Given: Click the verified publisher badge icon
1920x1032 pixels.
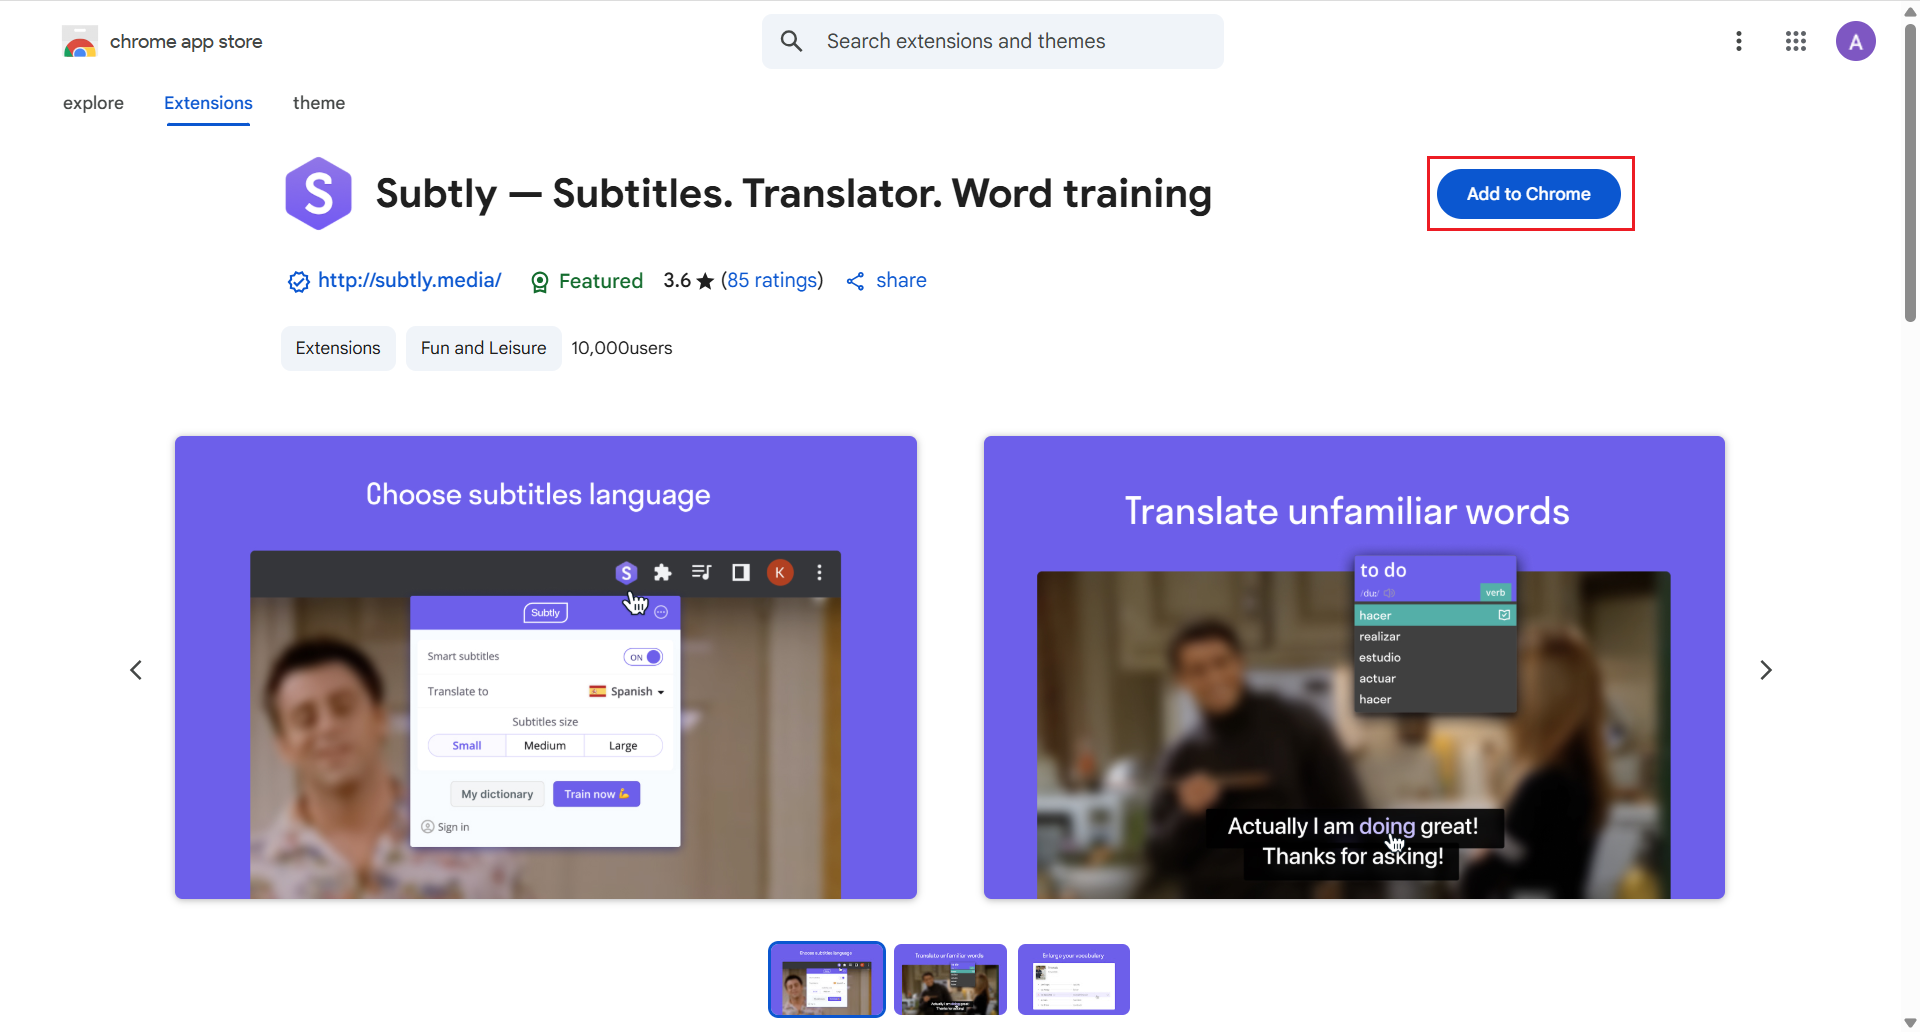Looking at the screenshot, I should tap(298, 281).
